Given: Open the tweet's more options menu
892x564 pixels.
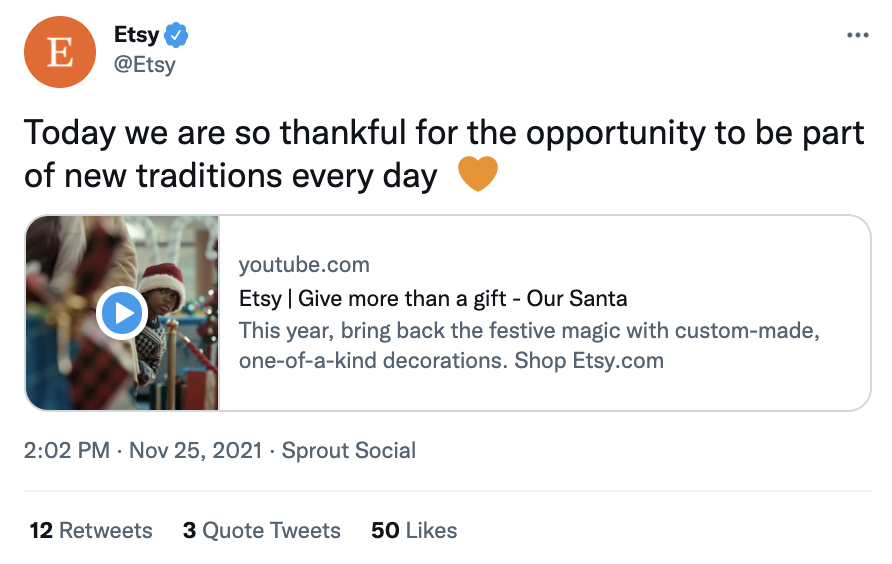Looking at the screenshot, I should click(857, 36).
